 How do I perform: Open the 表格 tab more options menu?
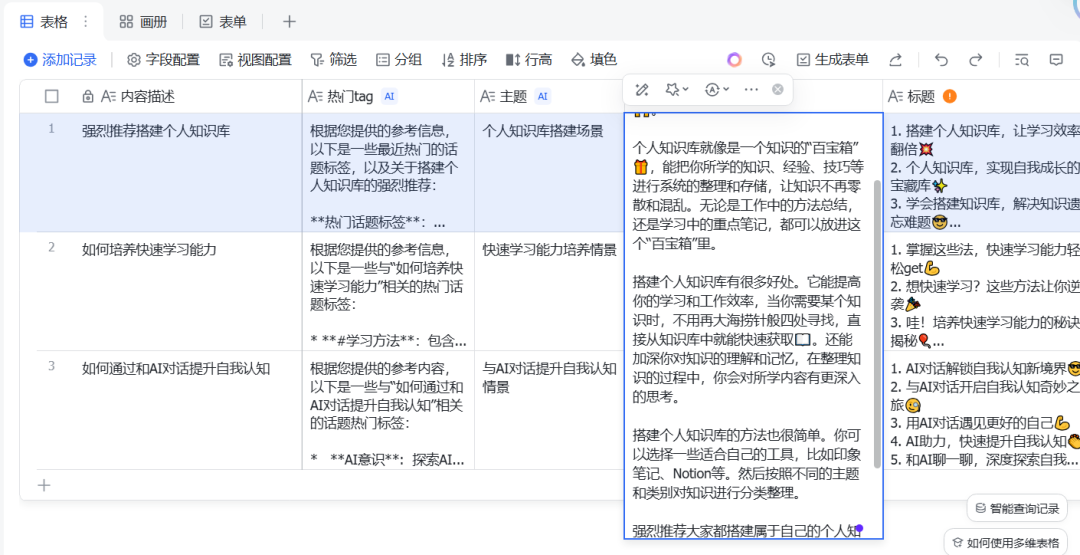pos(85,22)
